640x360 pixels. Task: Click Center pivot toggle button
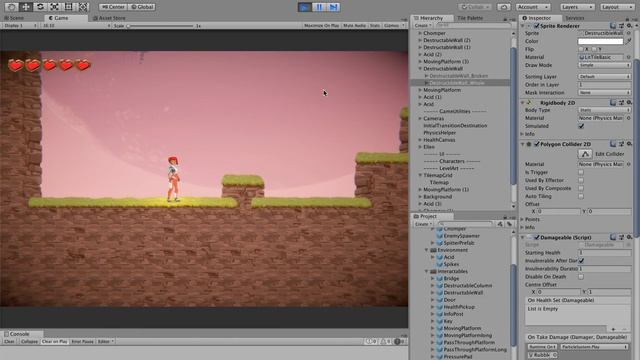(113, 7)
